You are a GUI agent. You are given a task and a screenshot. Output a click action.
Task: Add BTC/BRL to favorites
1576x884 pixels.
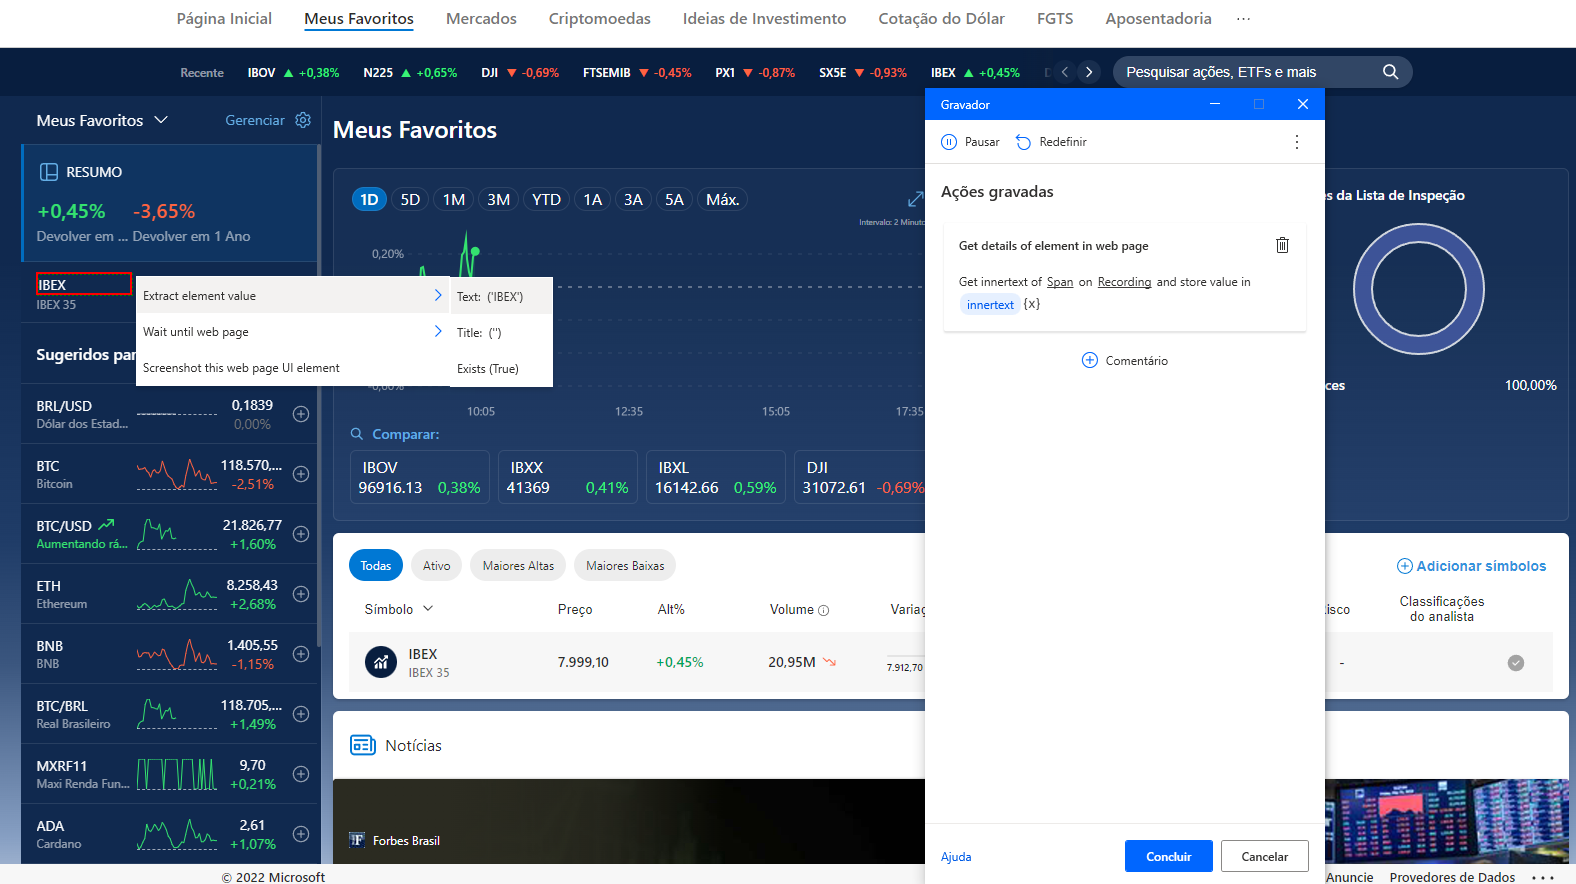[x=301, y=714]
